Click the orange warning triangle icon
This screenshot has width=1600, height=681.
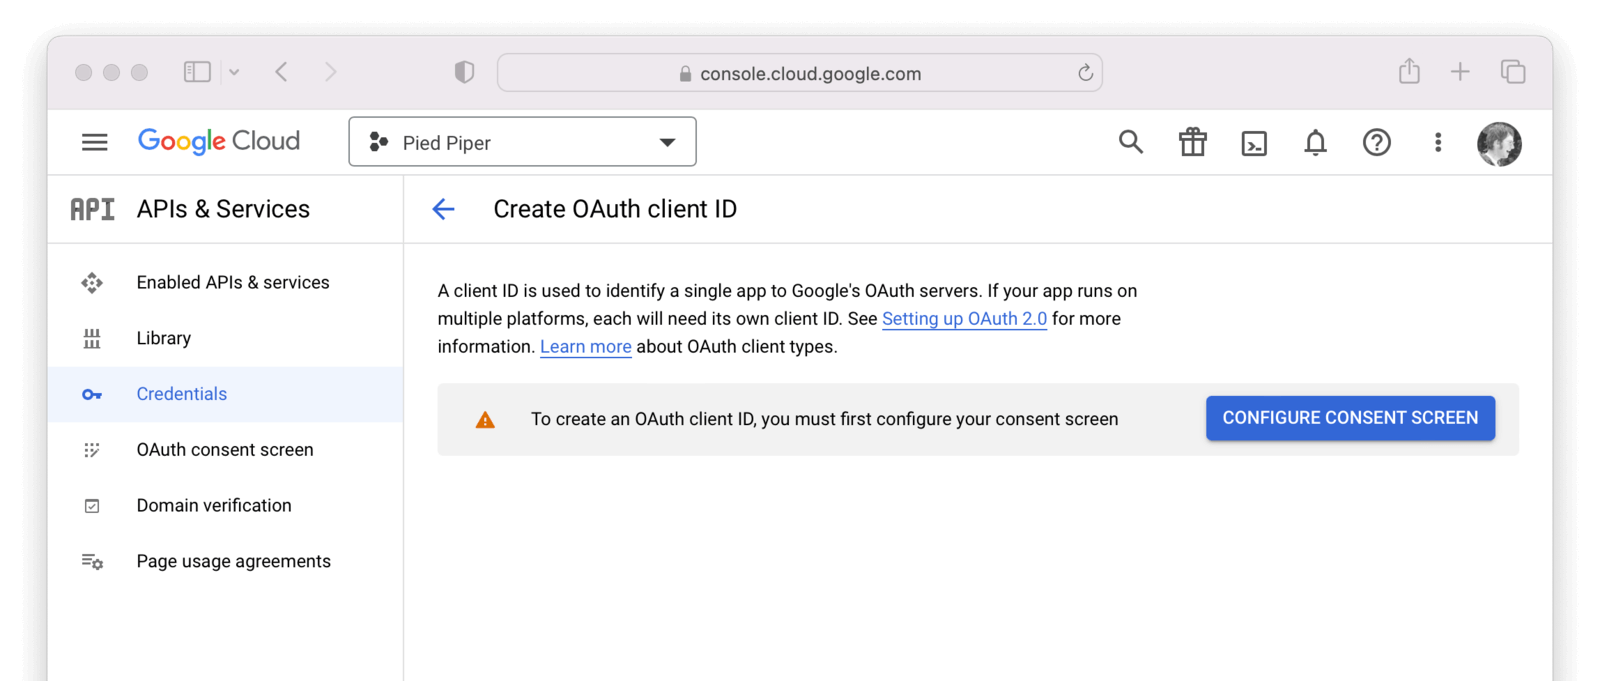tap(485, 420)
